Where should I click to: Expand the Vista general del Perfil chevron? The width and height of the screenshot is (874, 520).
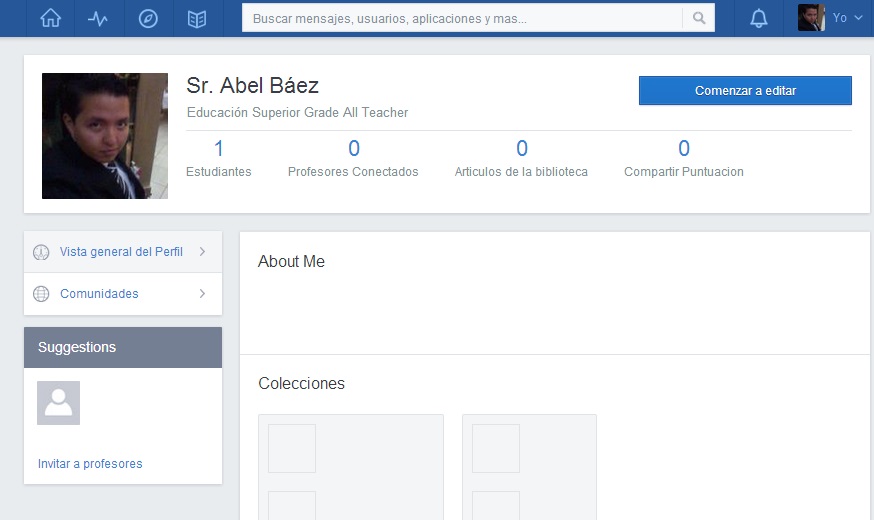[x=202, y=252]
